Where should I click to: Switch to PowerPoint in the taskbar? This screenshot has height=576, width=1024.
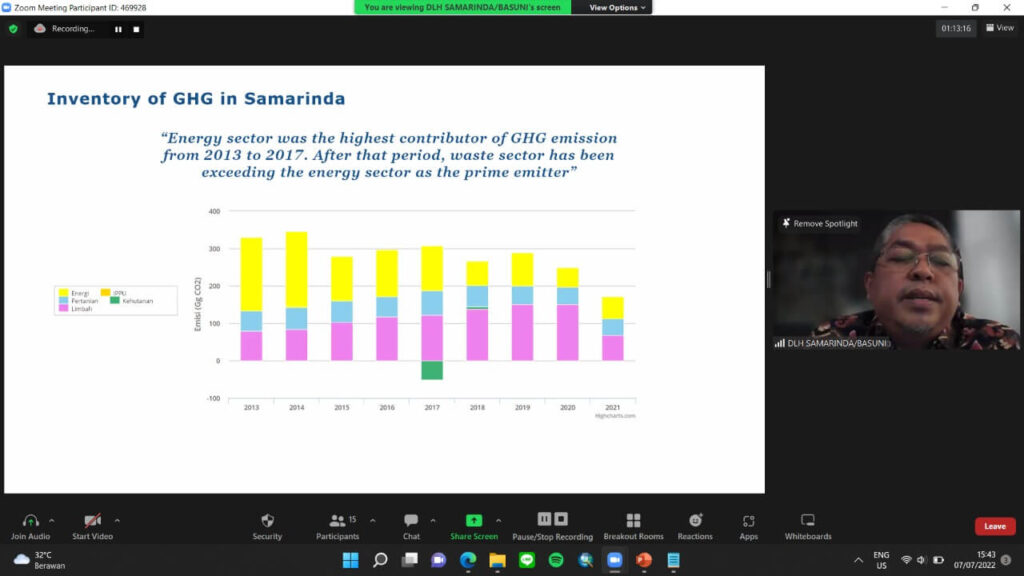tap(644, 560)
